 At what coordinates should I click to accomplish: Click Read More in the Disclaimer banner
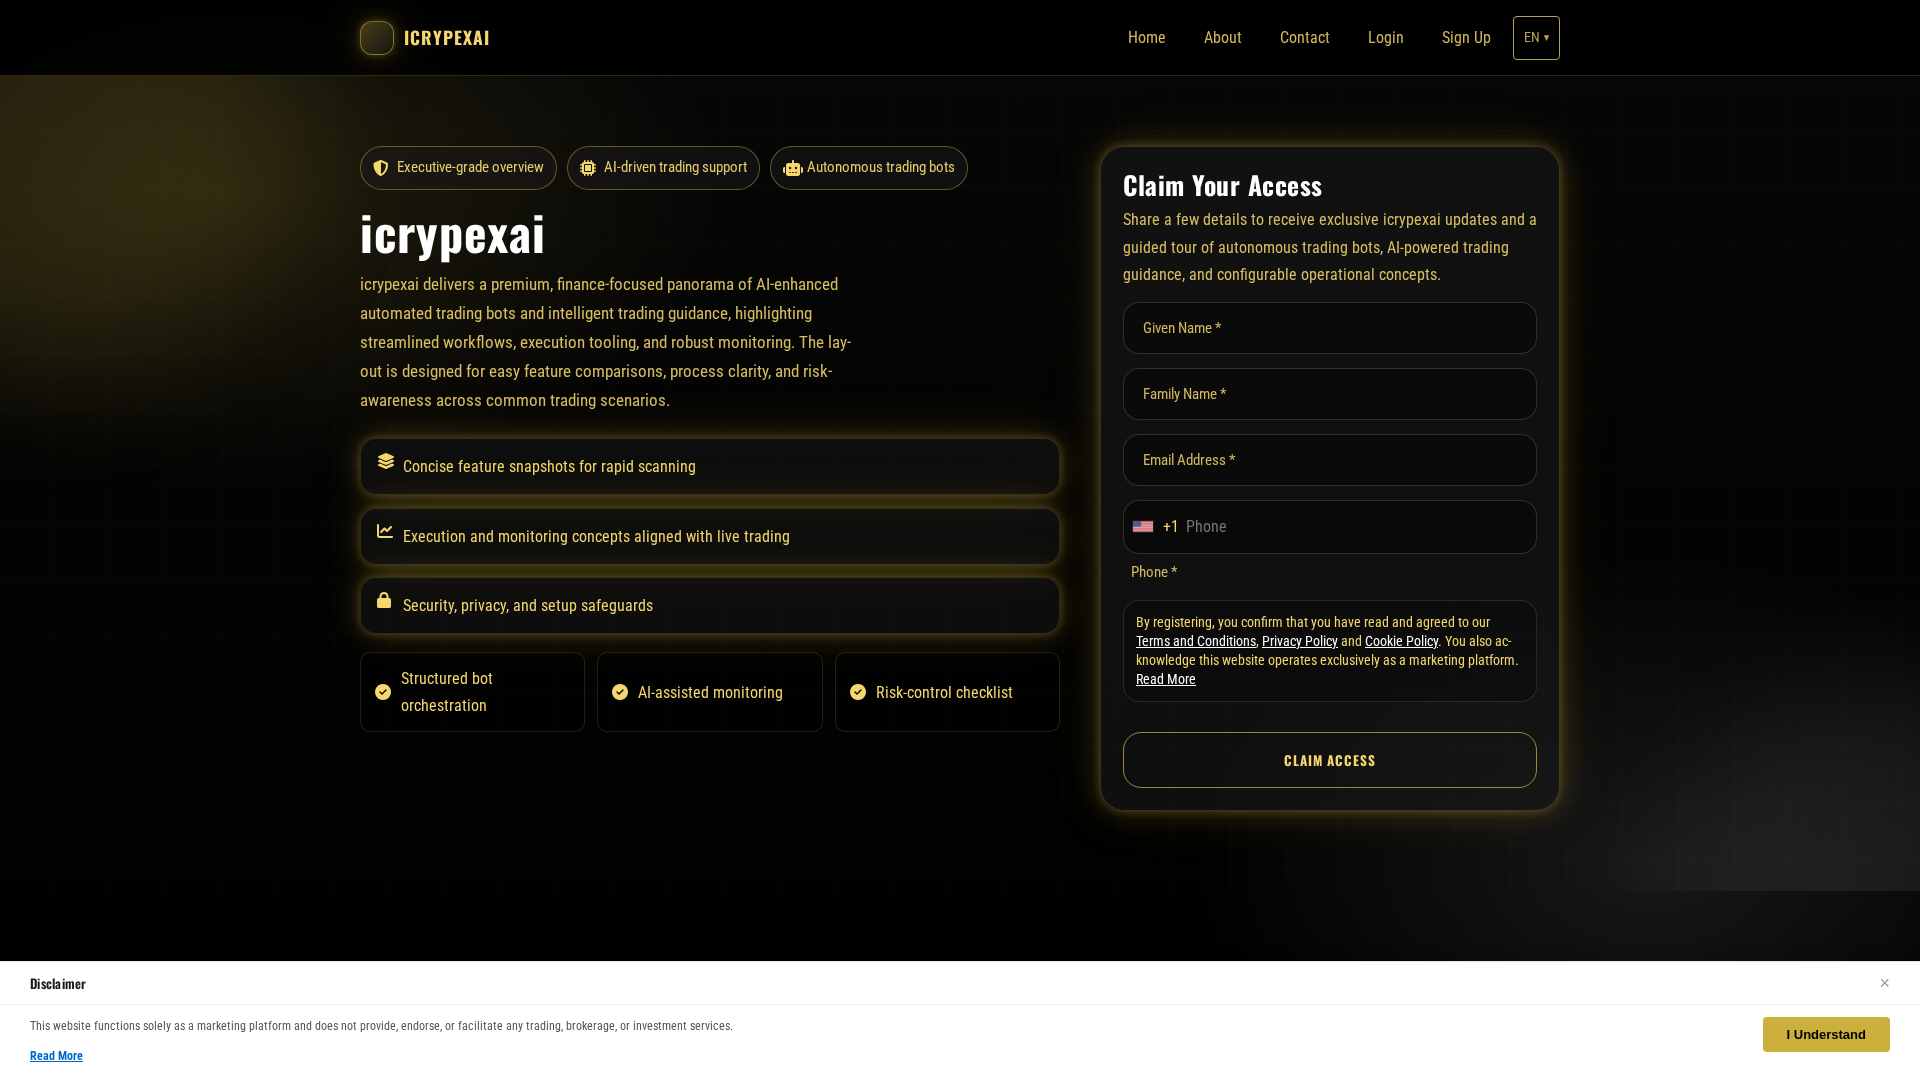pyautogui.click(x=56, y=1056)
